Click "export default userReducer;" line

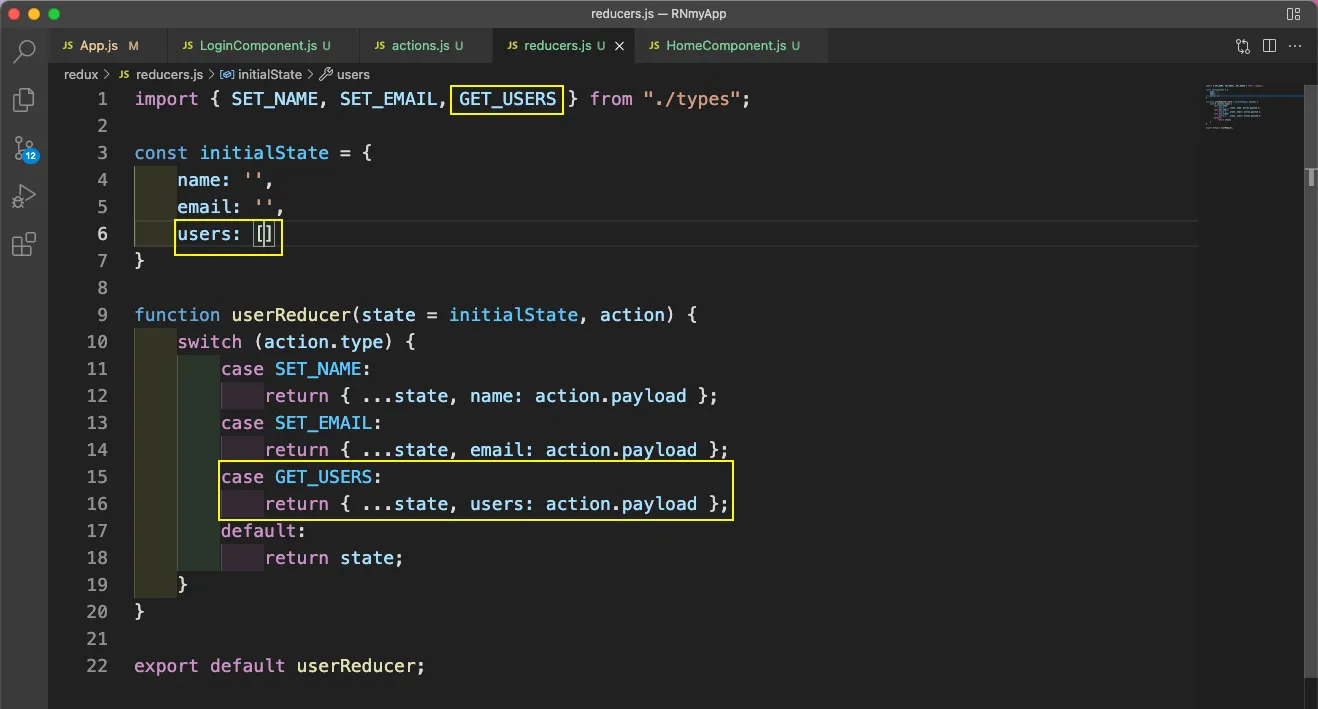(280, 666)
